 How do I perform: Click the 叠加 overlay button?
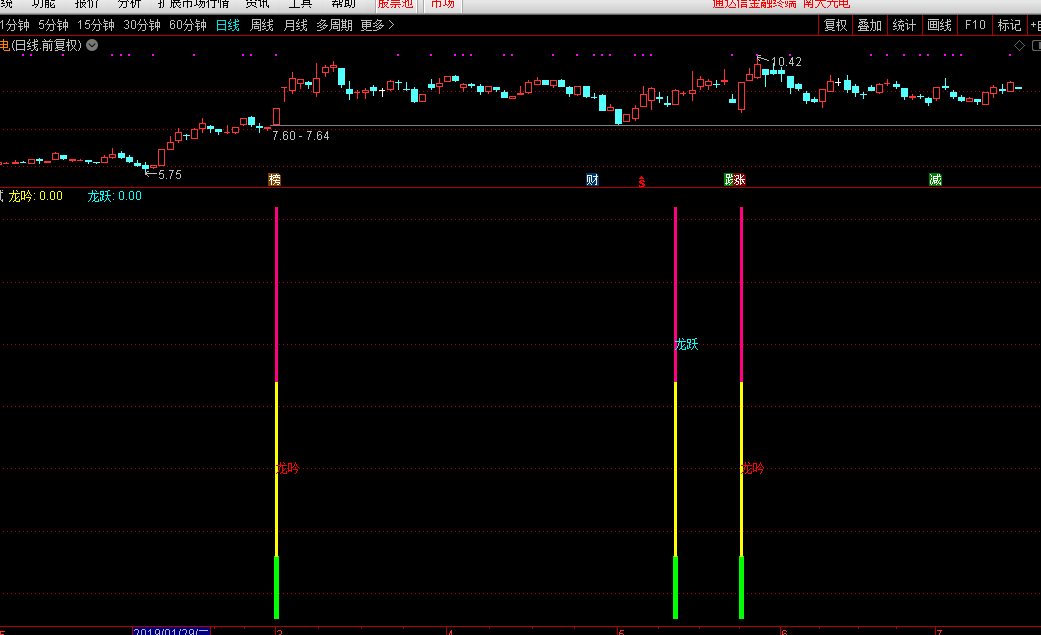pos(870,25)
